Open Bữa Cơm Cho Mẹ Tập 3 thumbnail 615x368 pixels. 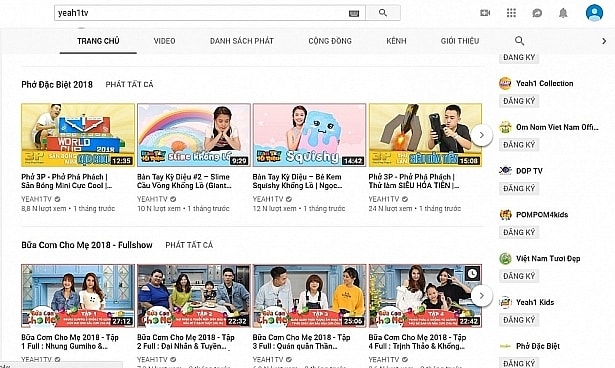309,295
